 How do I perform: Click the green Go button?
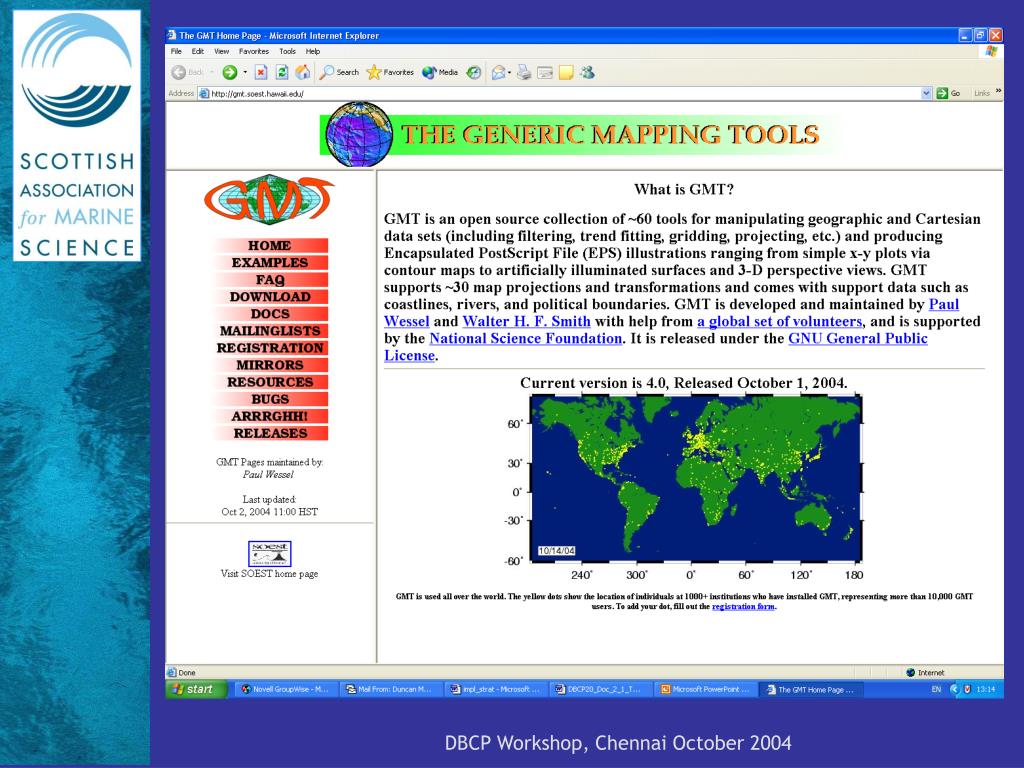(948, 93)
